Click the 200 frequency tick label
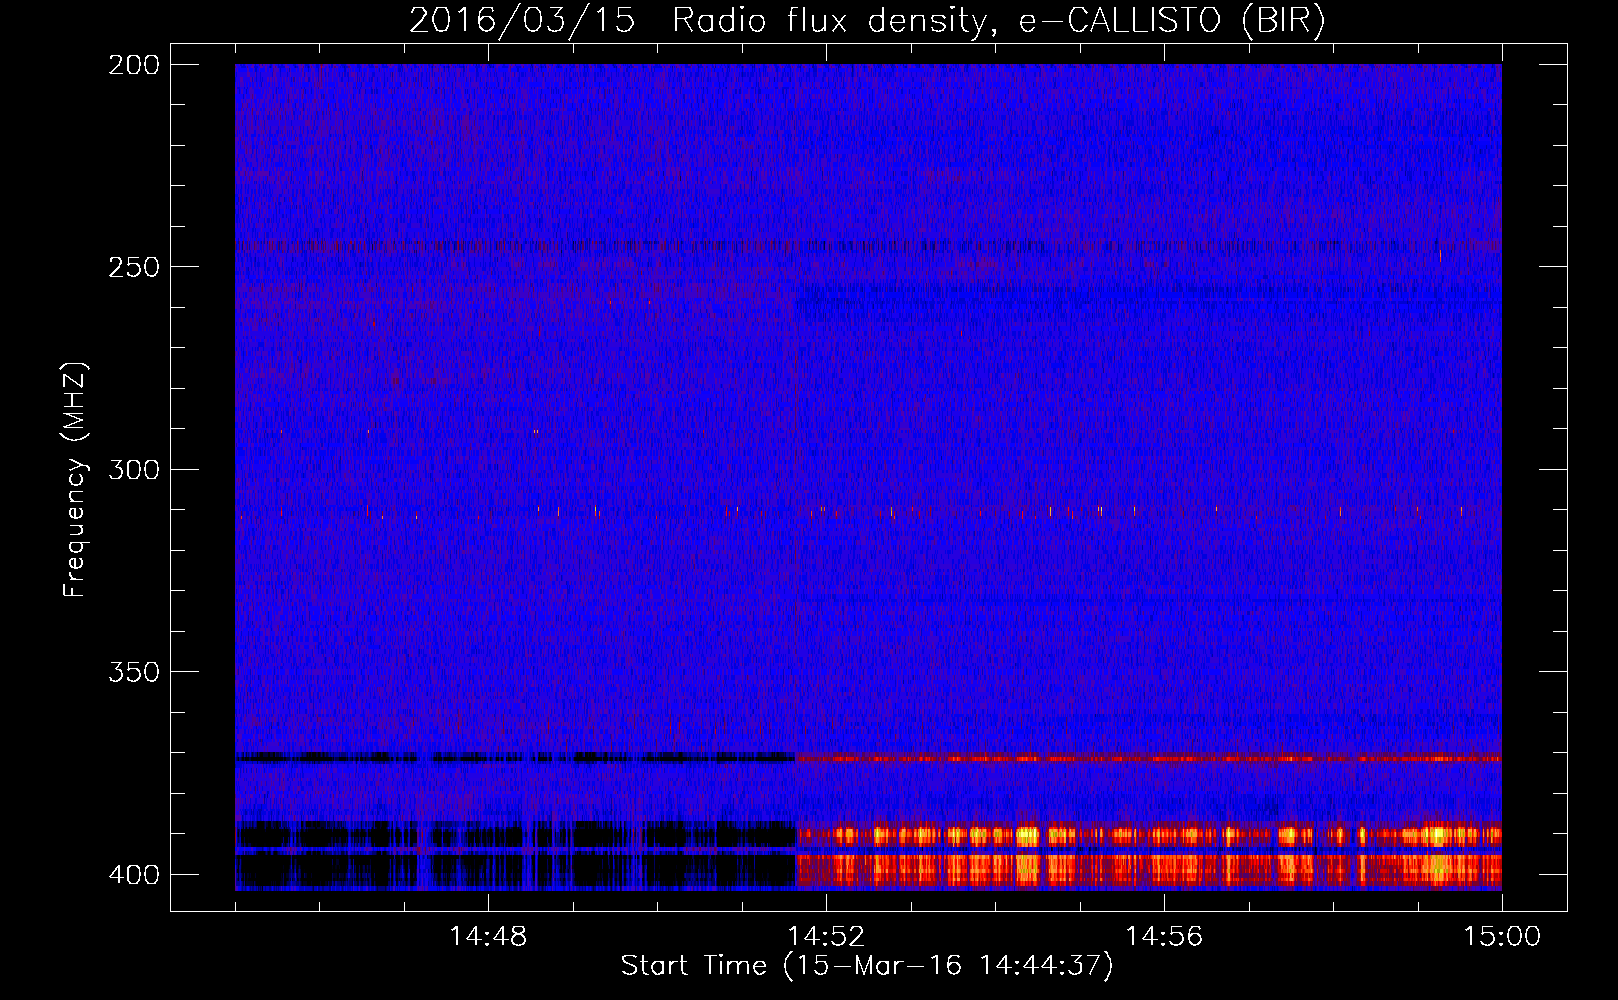1618x1000 pixels. [133, 65]
